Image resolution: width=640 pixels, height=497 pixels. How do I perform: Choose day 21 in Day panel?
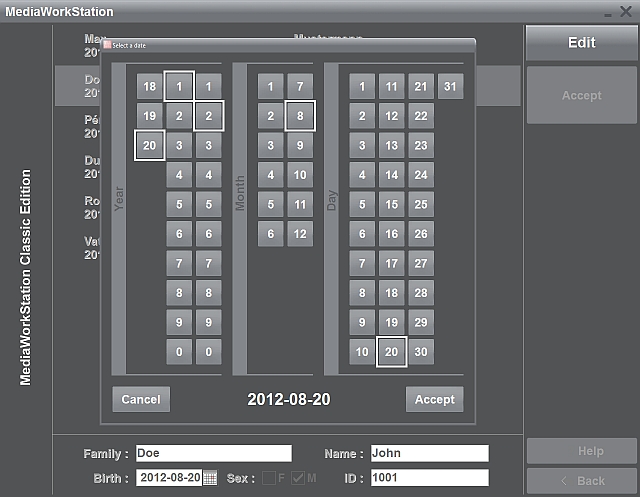(x=421, y=86)
